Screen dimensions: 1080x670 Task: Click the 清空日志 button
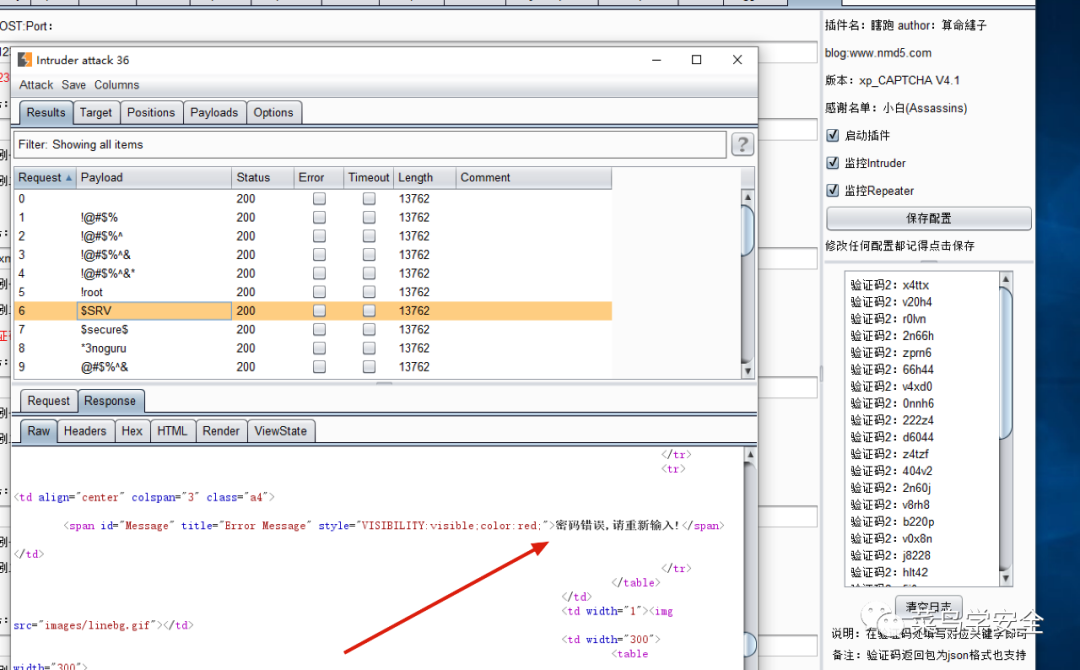[928, 607]
